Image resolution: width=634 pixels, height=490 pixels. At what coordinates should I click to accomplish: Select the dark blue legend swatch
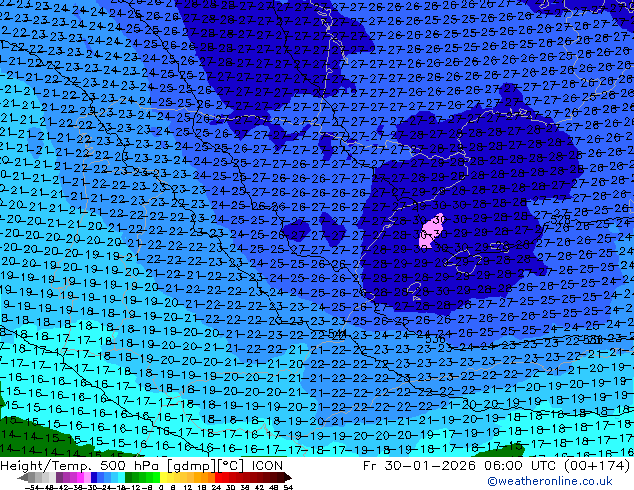[94, 477]
